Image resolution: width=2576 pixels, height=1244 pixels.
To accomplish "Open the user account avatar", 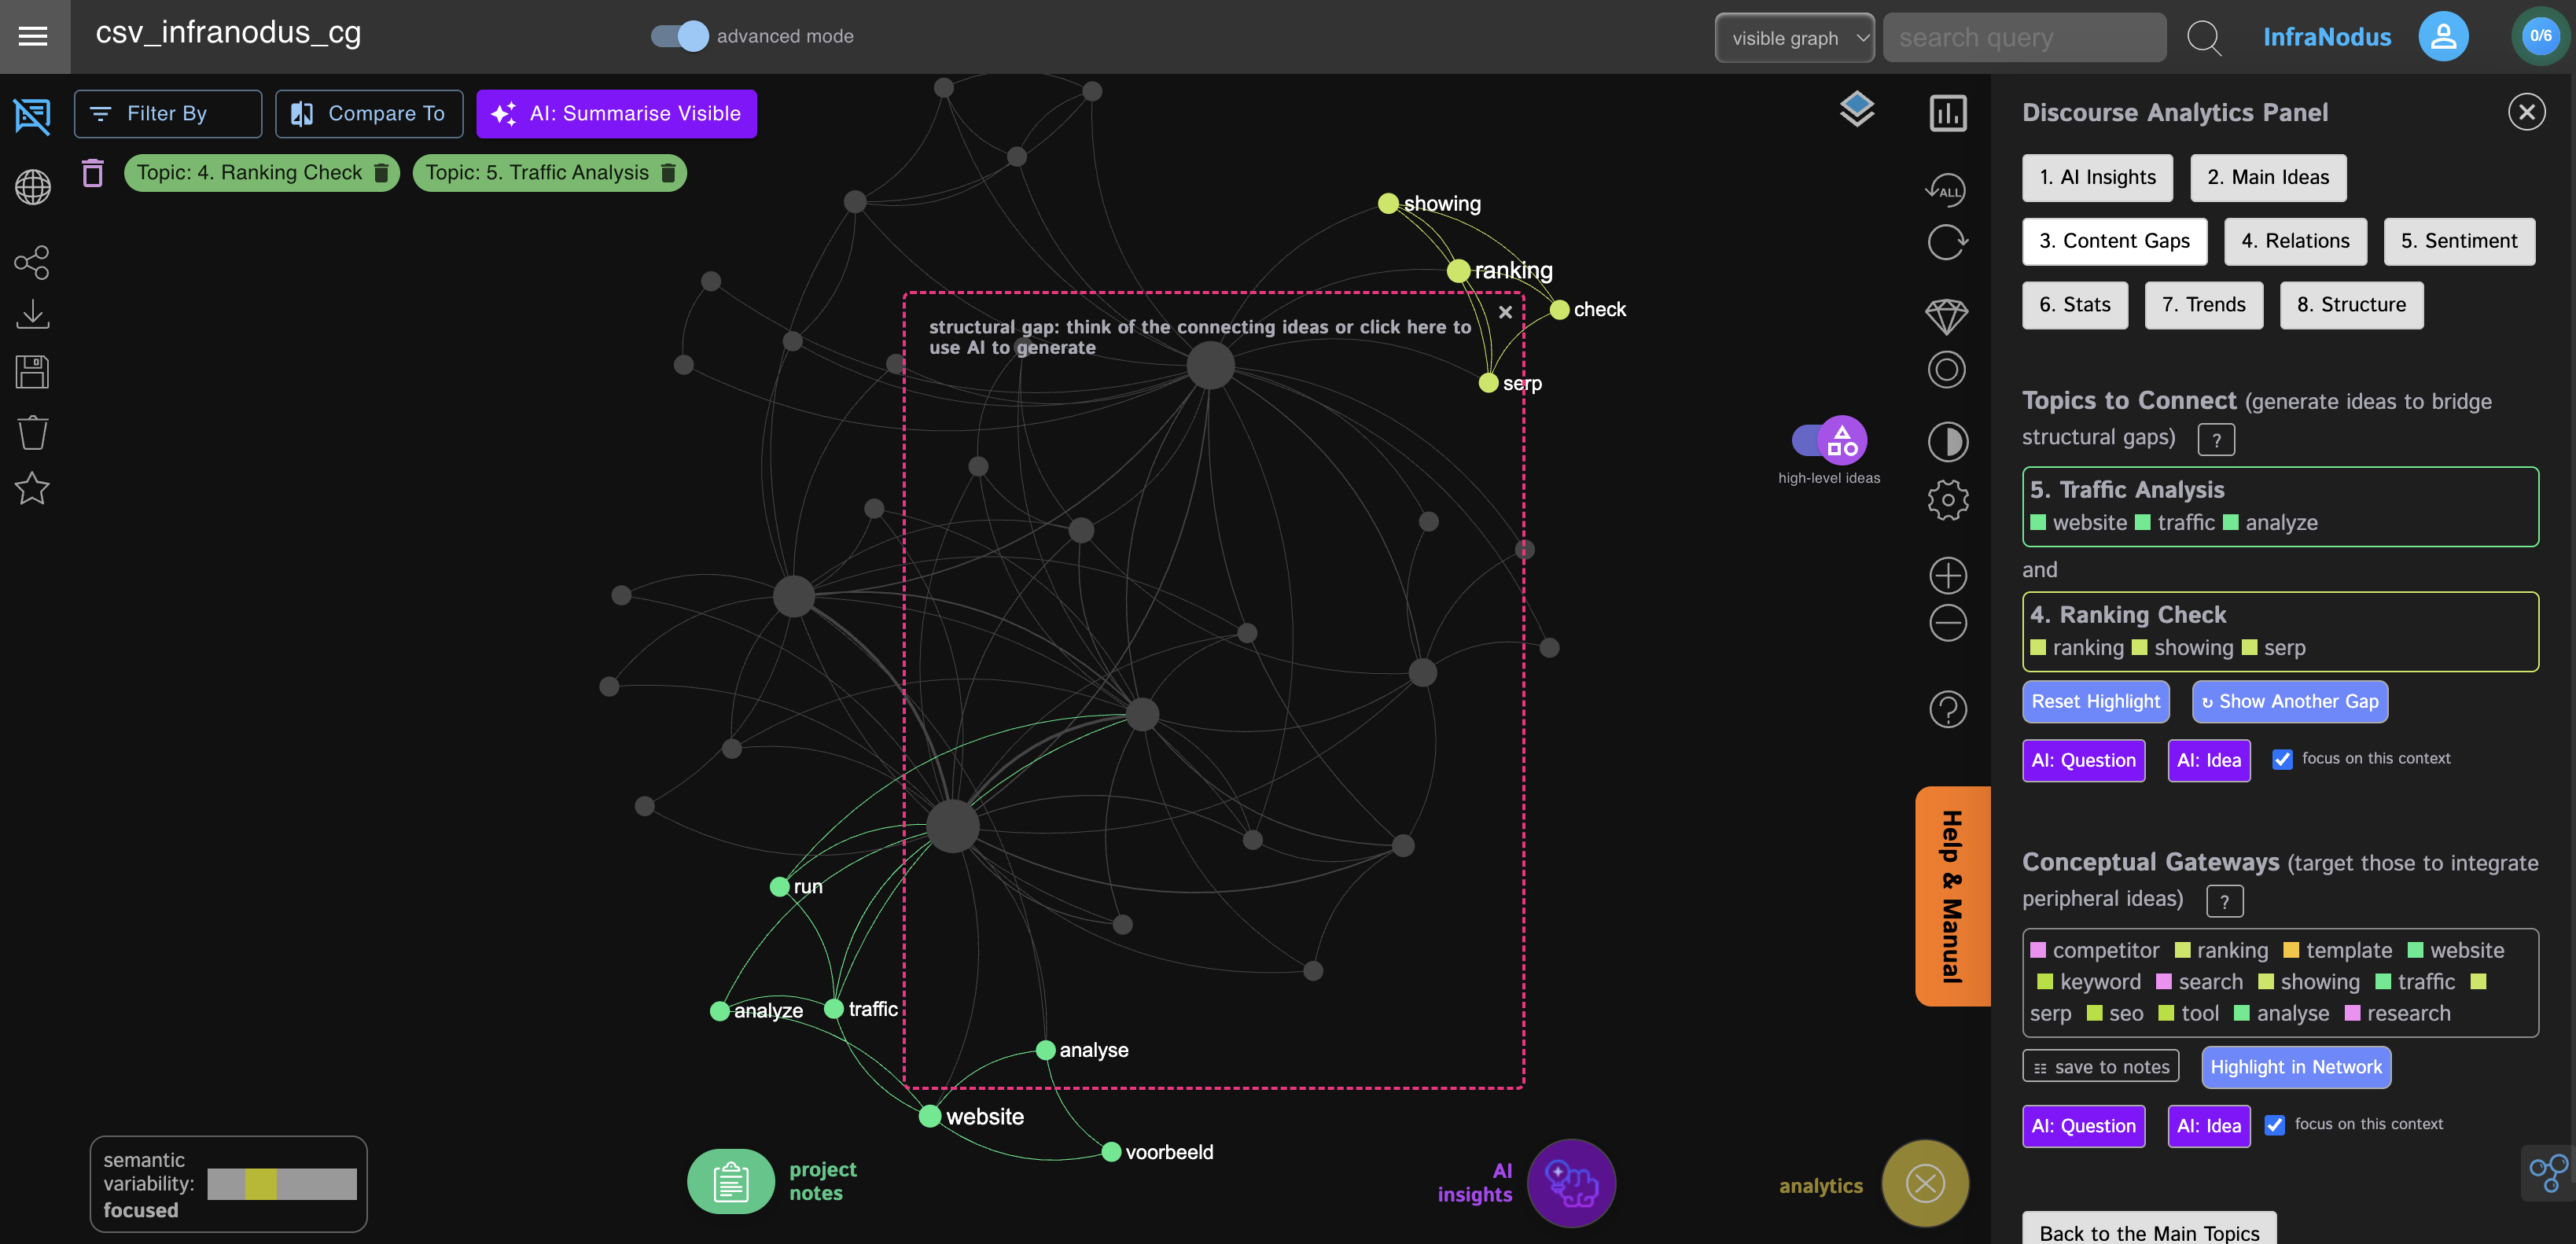I will pos(2443,36).
